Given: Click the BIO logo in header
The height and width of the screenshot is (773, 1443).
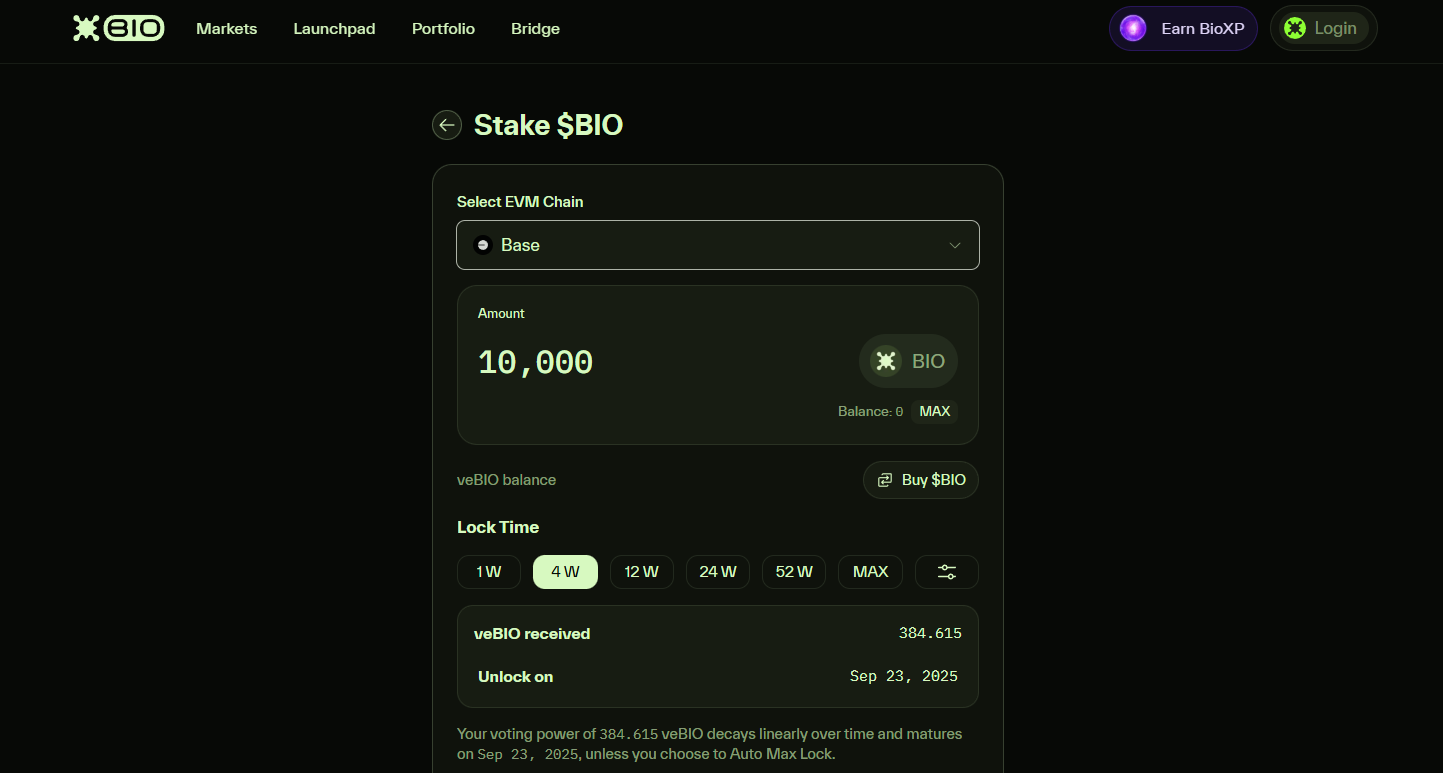Looking at the screenshot, I should [118, 28].
